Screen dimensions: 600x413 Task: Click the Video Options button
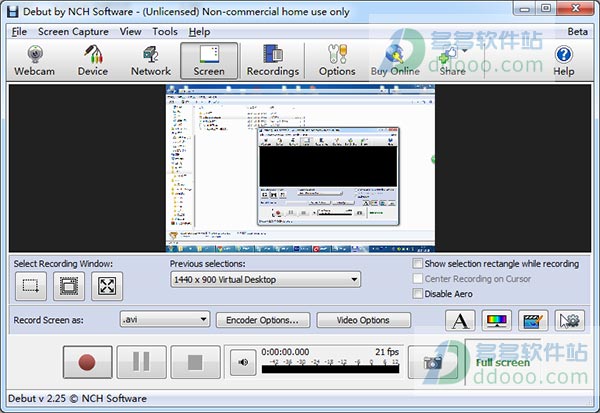click(363, 320)
